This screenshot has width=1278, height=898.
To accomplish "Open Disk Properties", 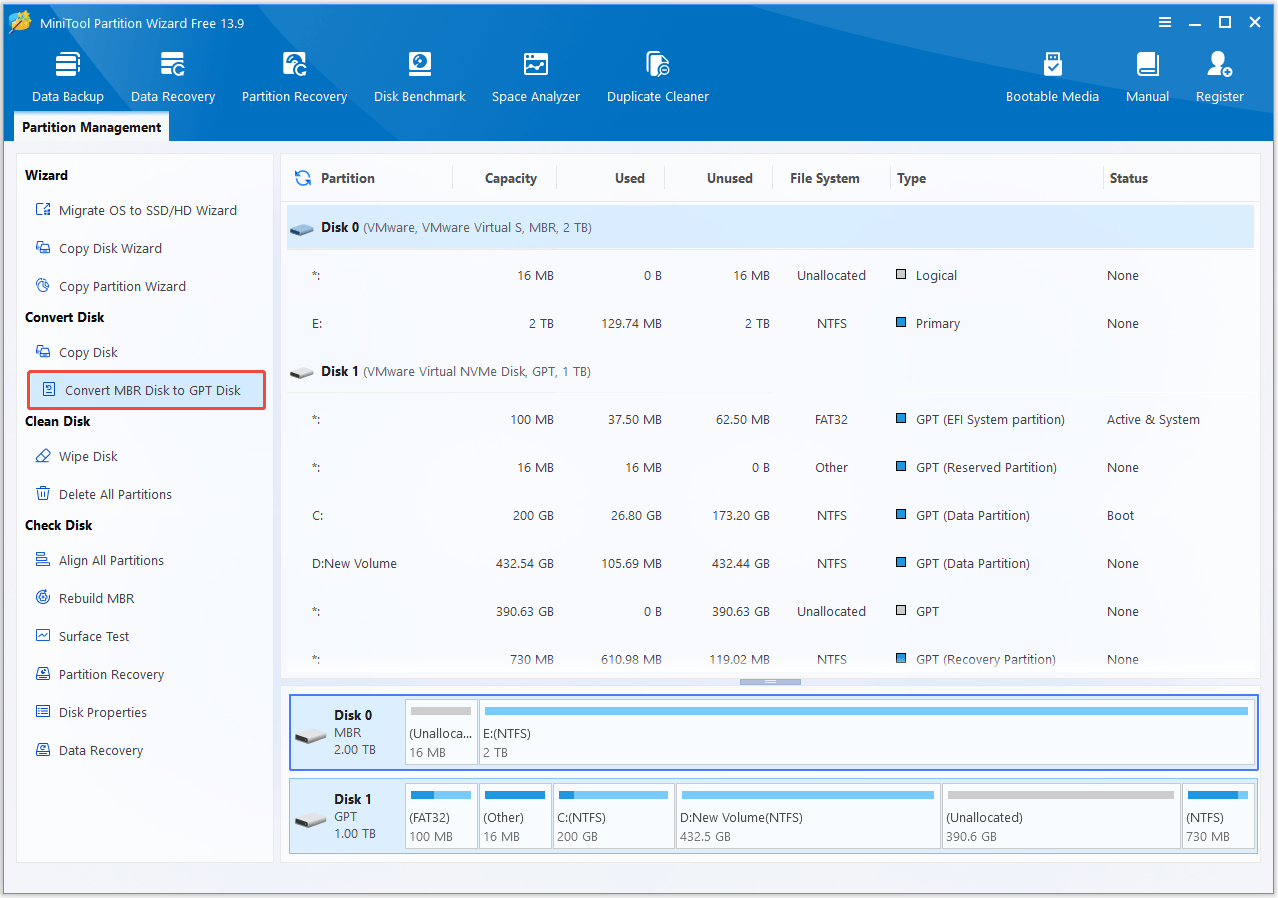I will (91, 712).
